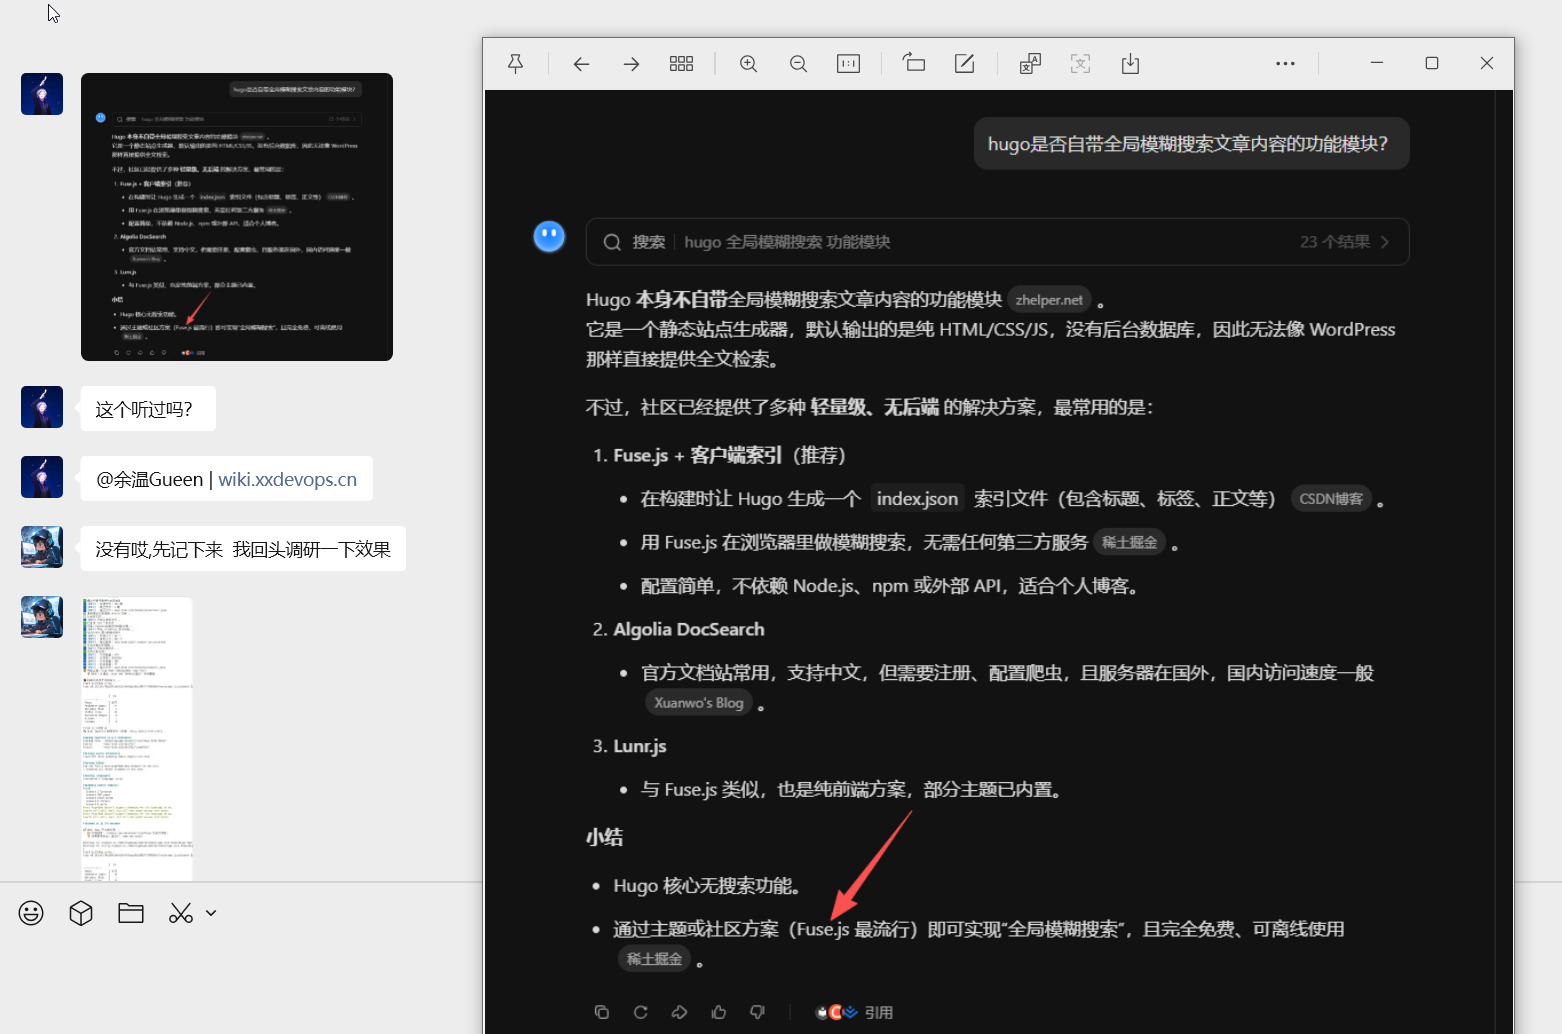This screenshot has height=1034, width=1562.
Task: Extract text from the image
Action: 1080,64
